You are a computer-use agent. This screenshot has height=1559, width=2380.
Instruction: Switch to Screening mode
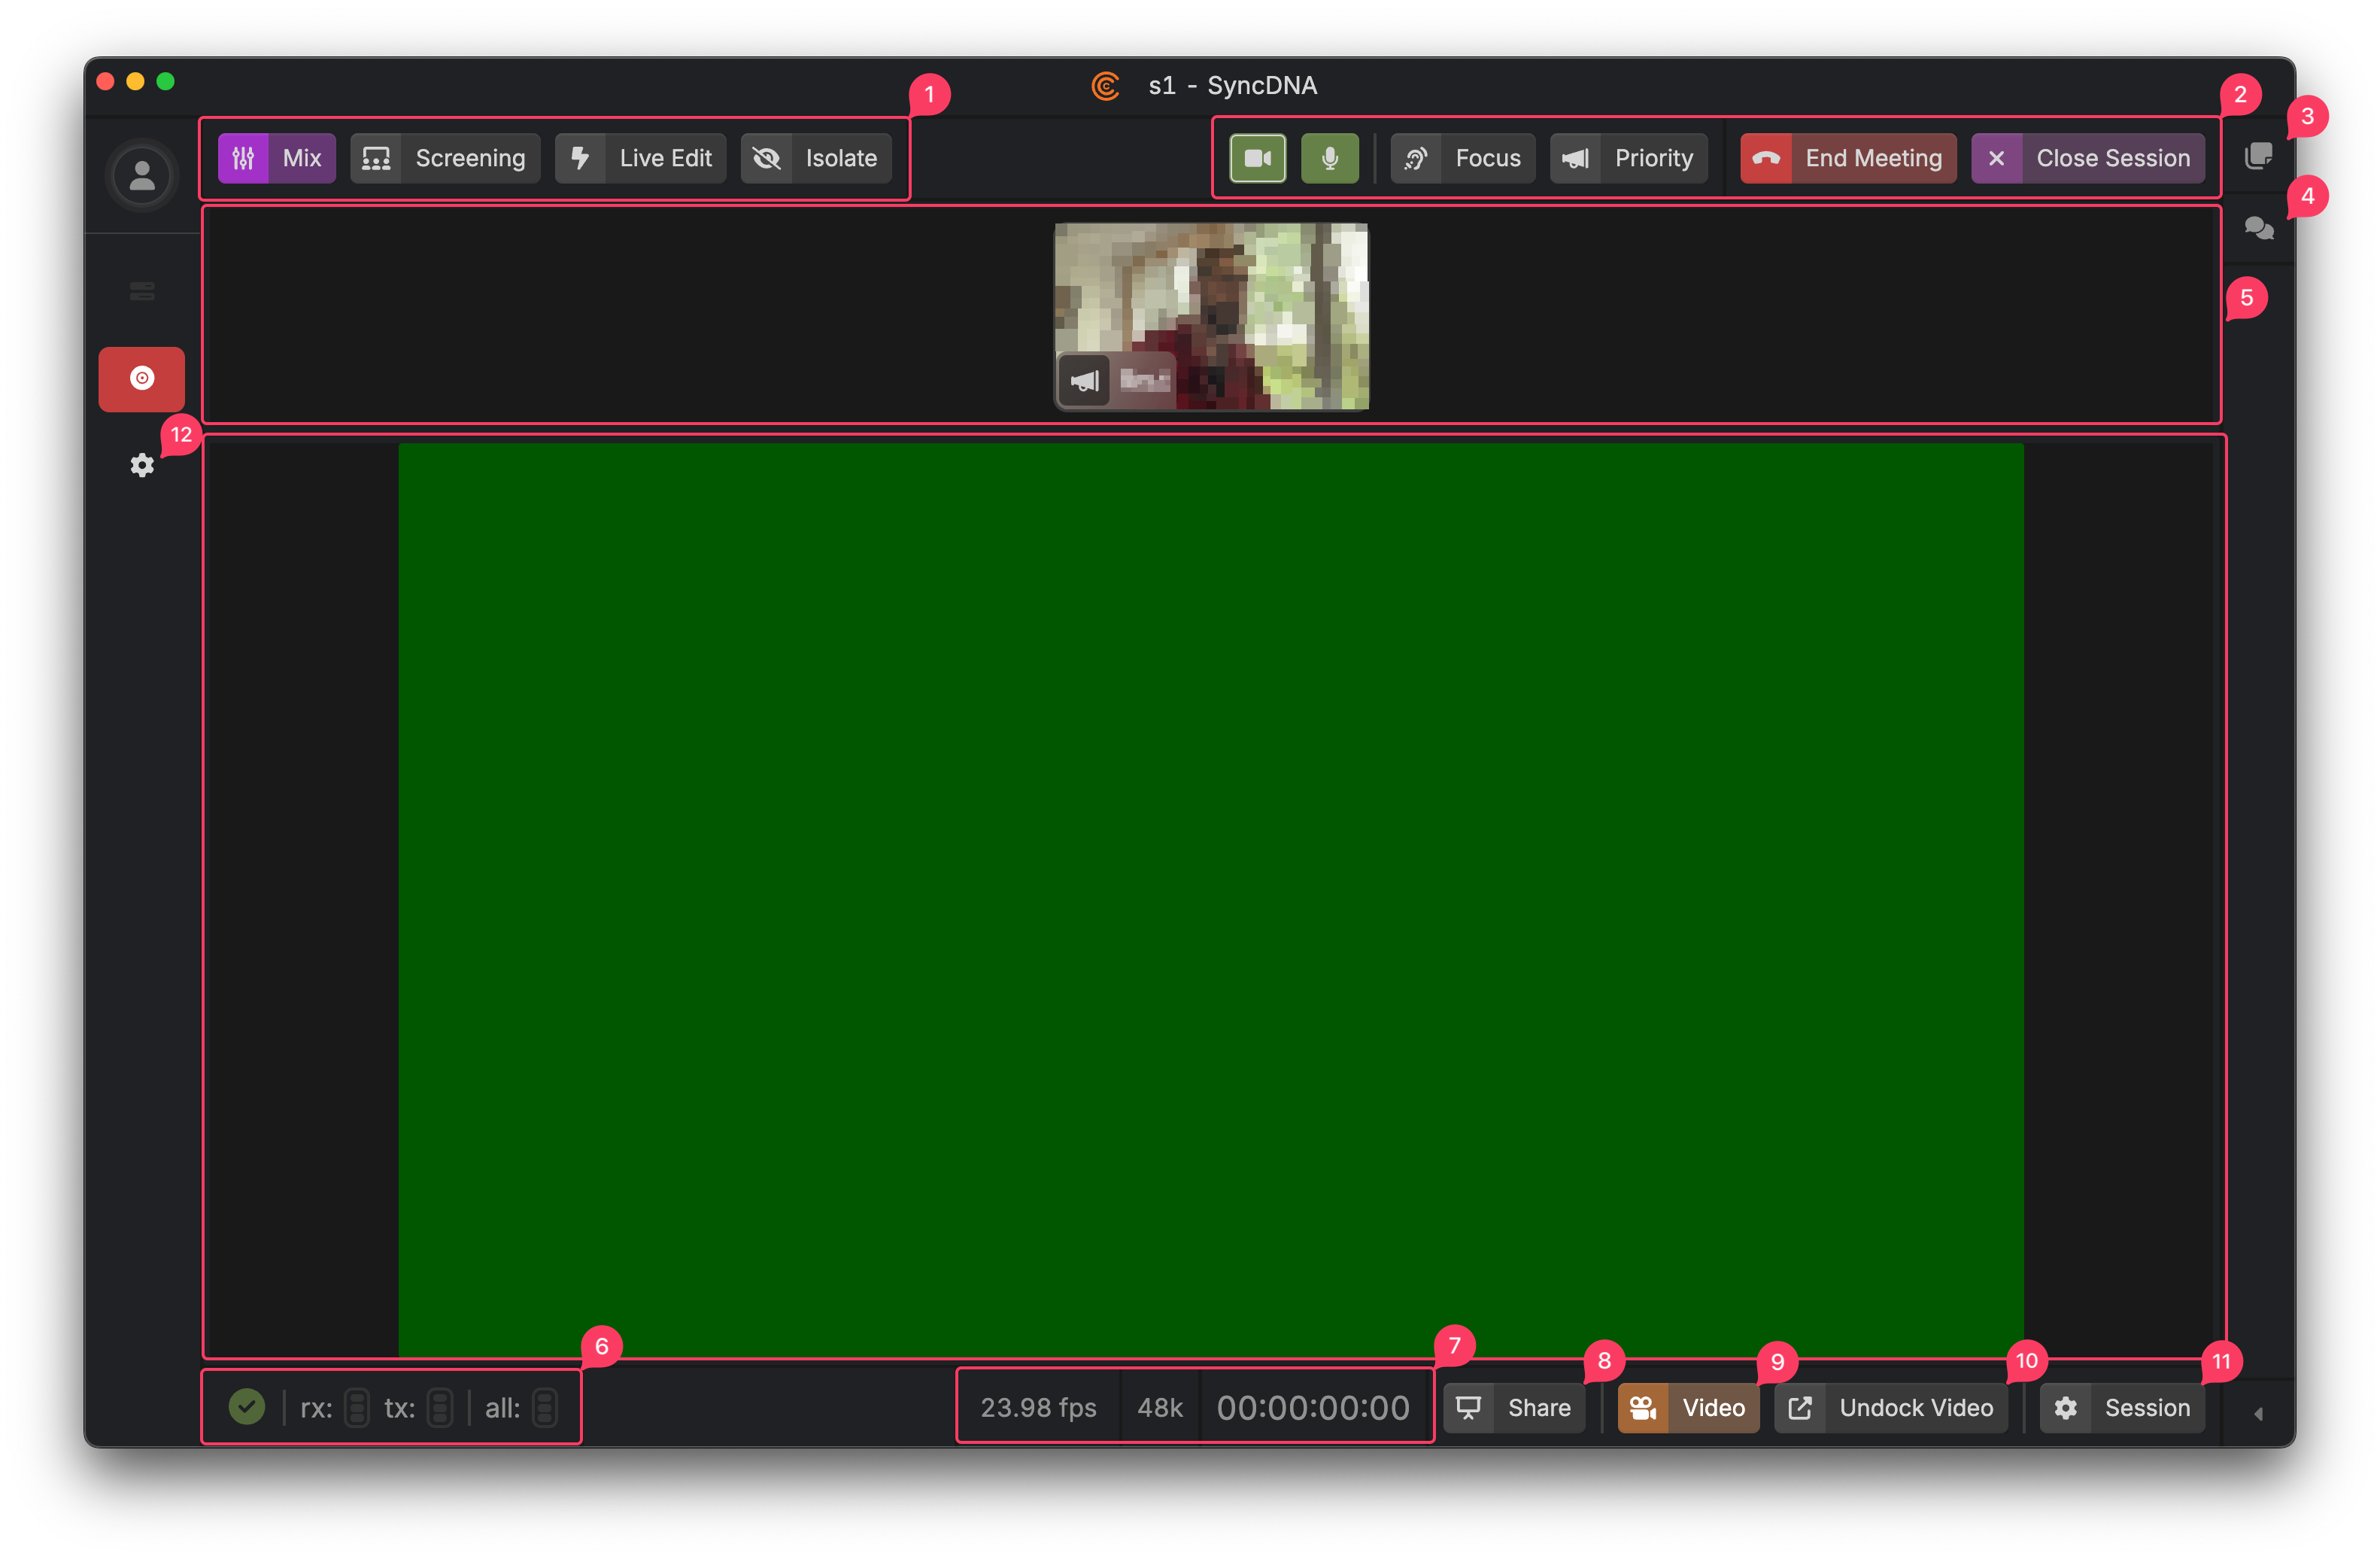click(x=444, y=157)
